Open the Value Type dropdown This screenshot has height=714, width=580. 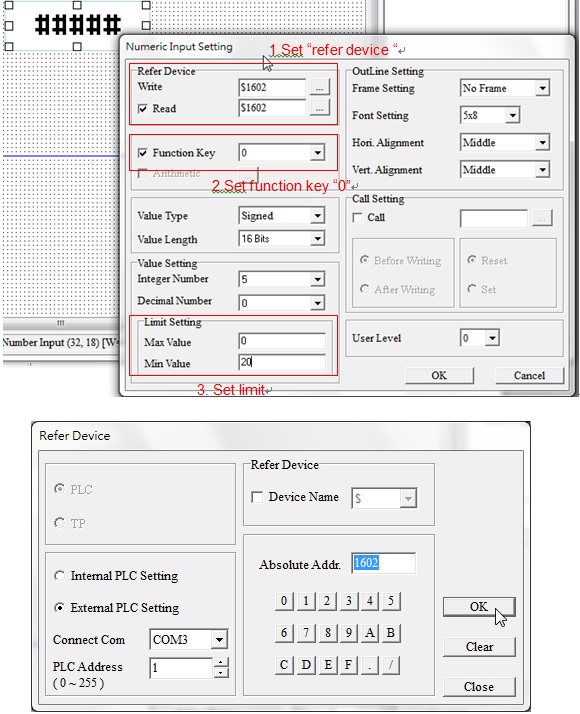318,216
